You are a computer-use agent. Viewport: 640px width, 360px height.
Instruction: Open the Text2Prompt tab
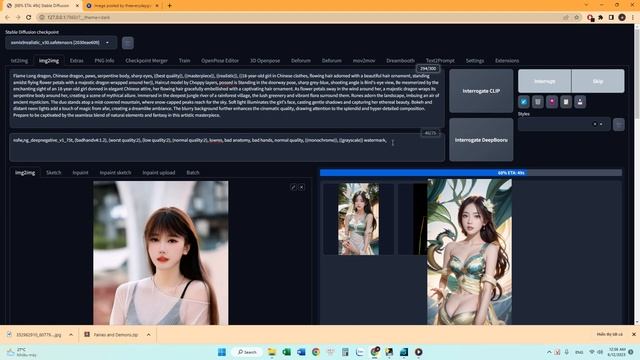coord(440,60)
